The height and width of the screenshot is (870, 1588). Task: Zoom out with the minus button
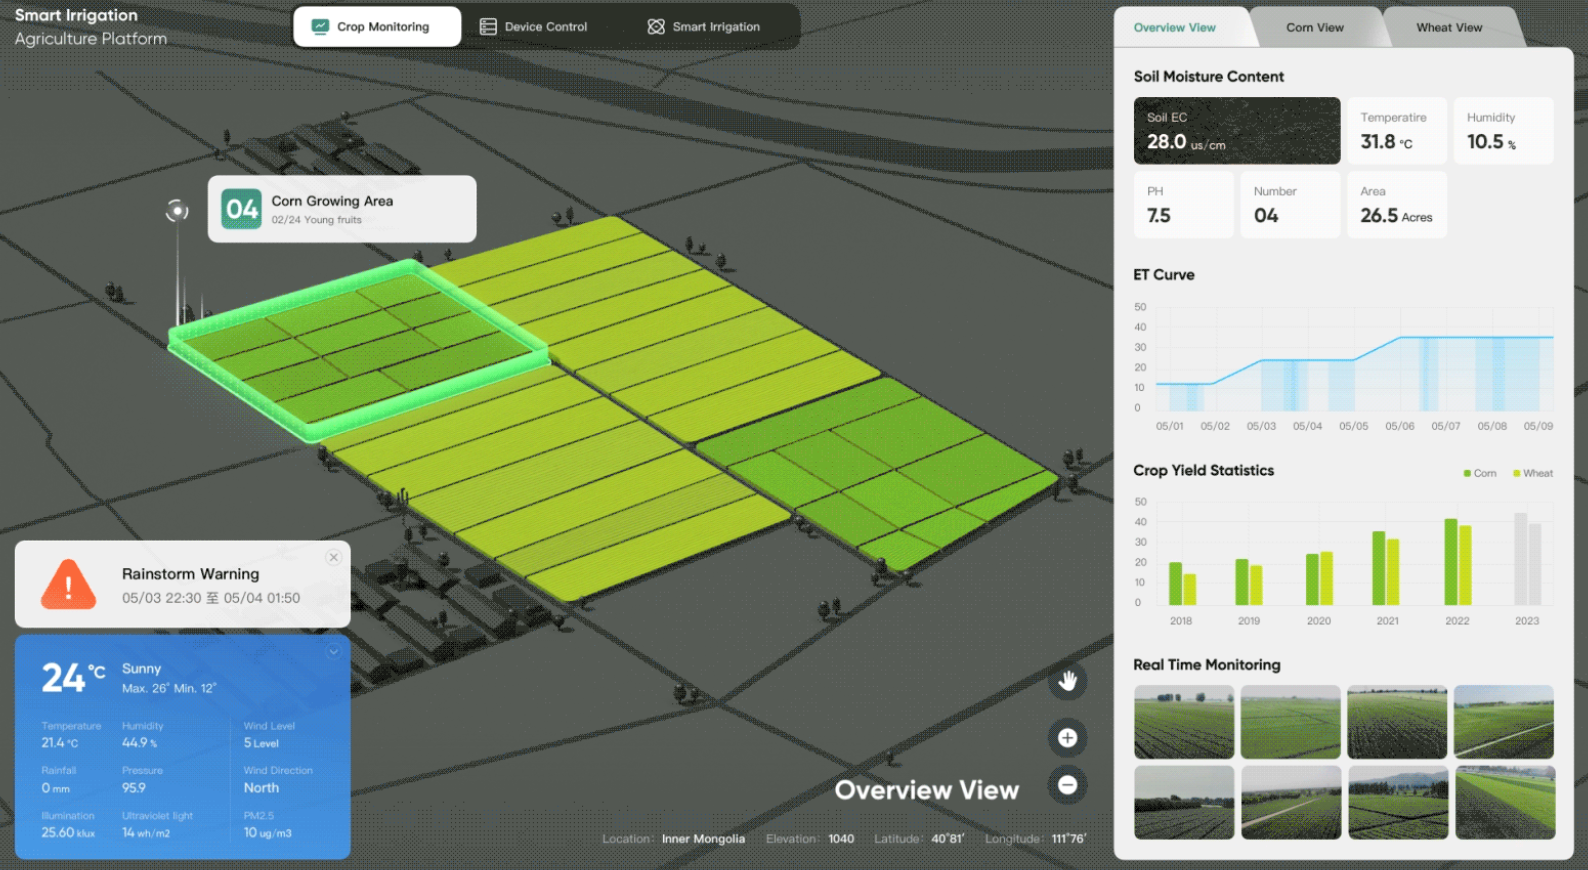[x=1067, y=785]
